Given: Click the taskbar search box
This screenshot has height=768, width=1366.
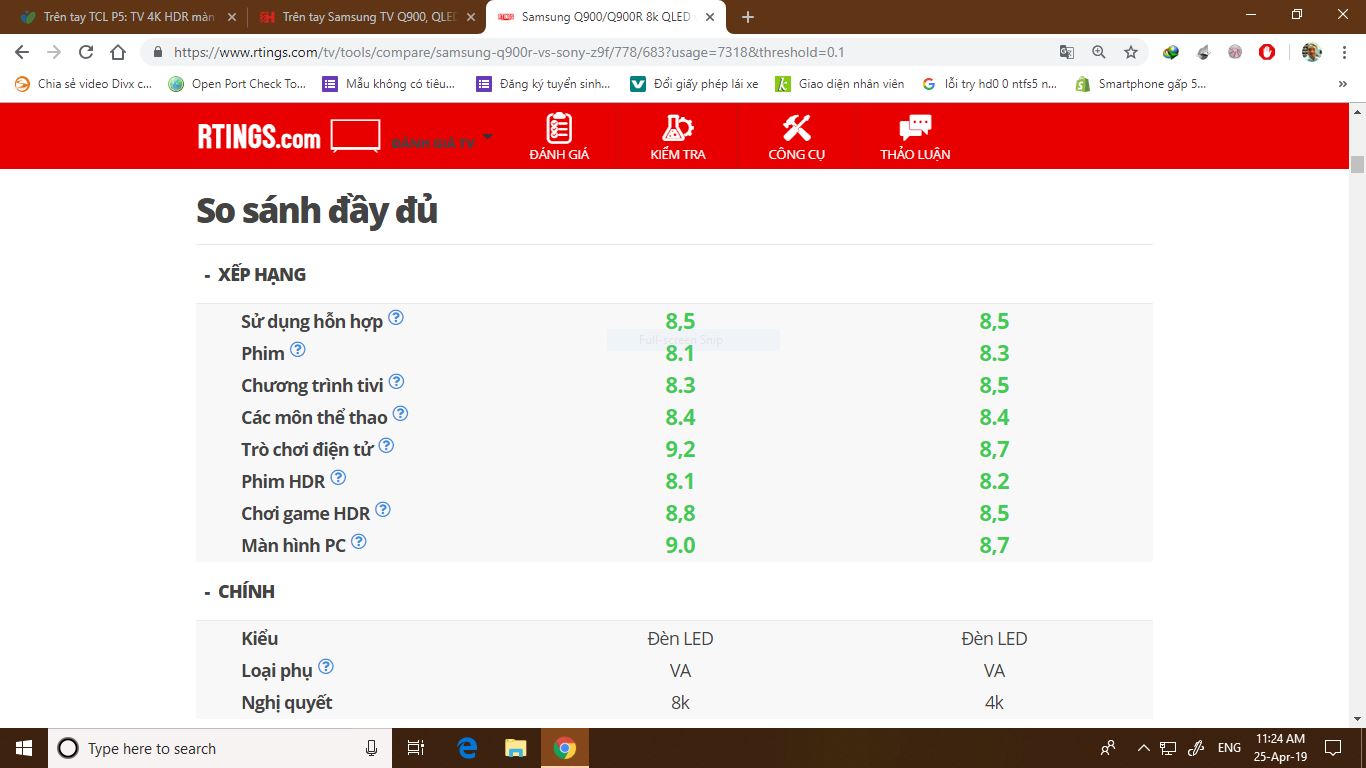Looking at the screenshot, I should (220, 748).
